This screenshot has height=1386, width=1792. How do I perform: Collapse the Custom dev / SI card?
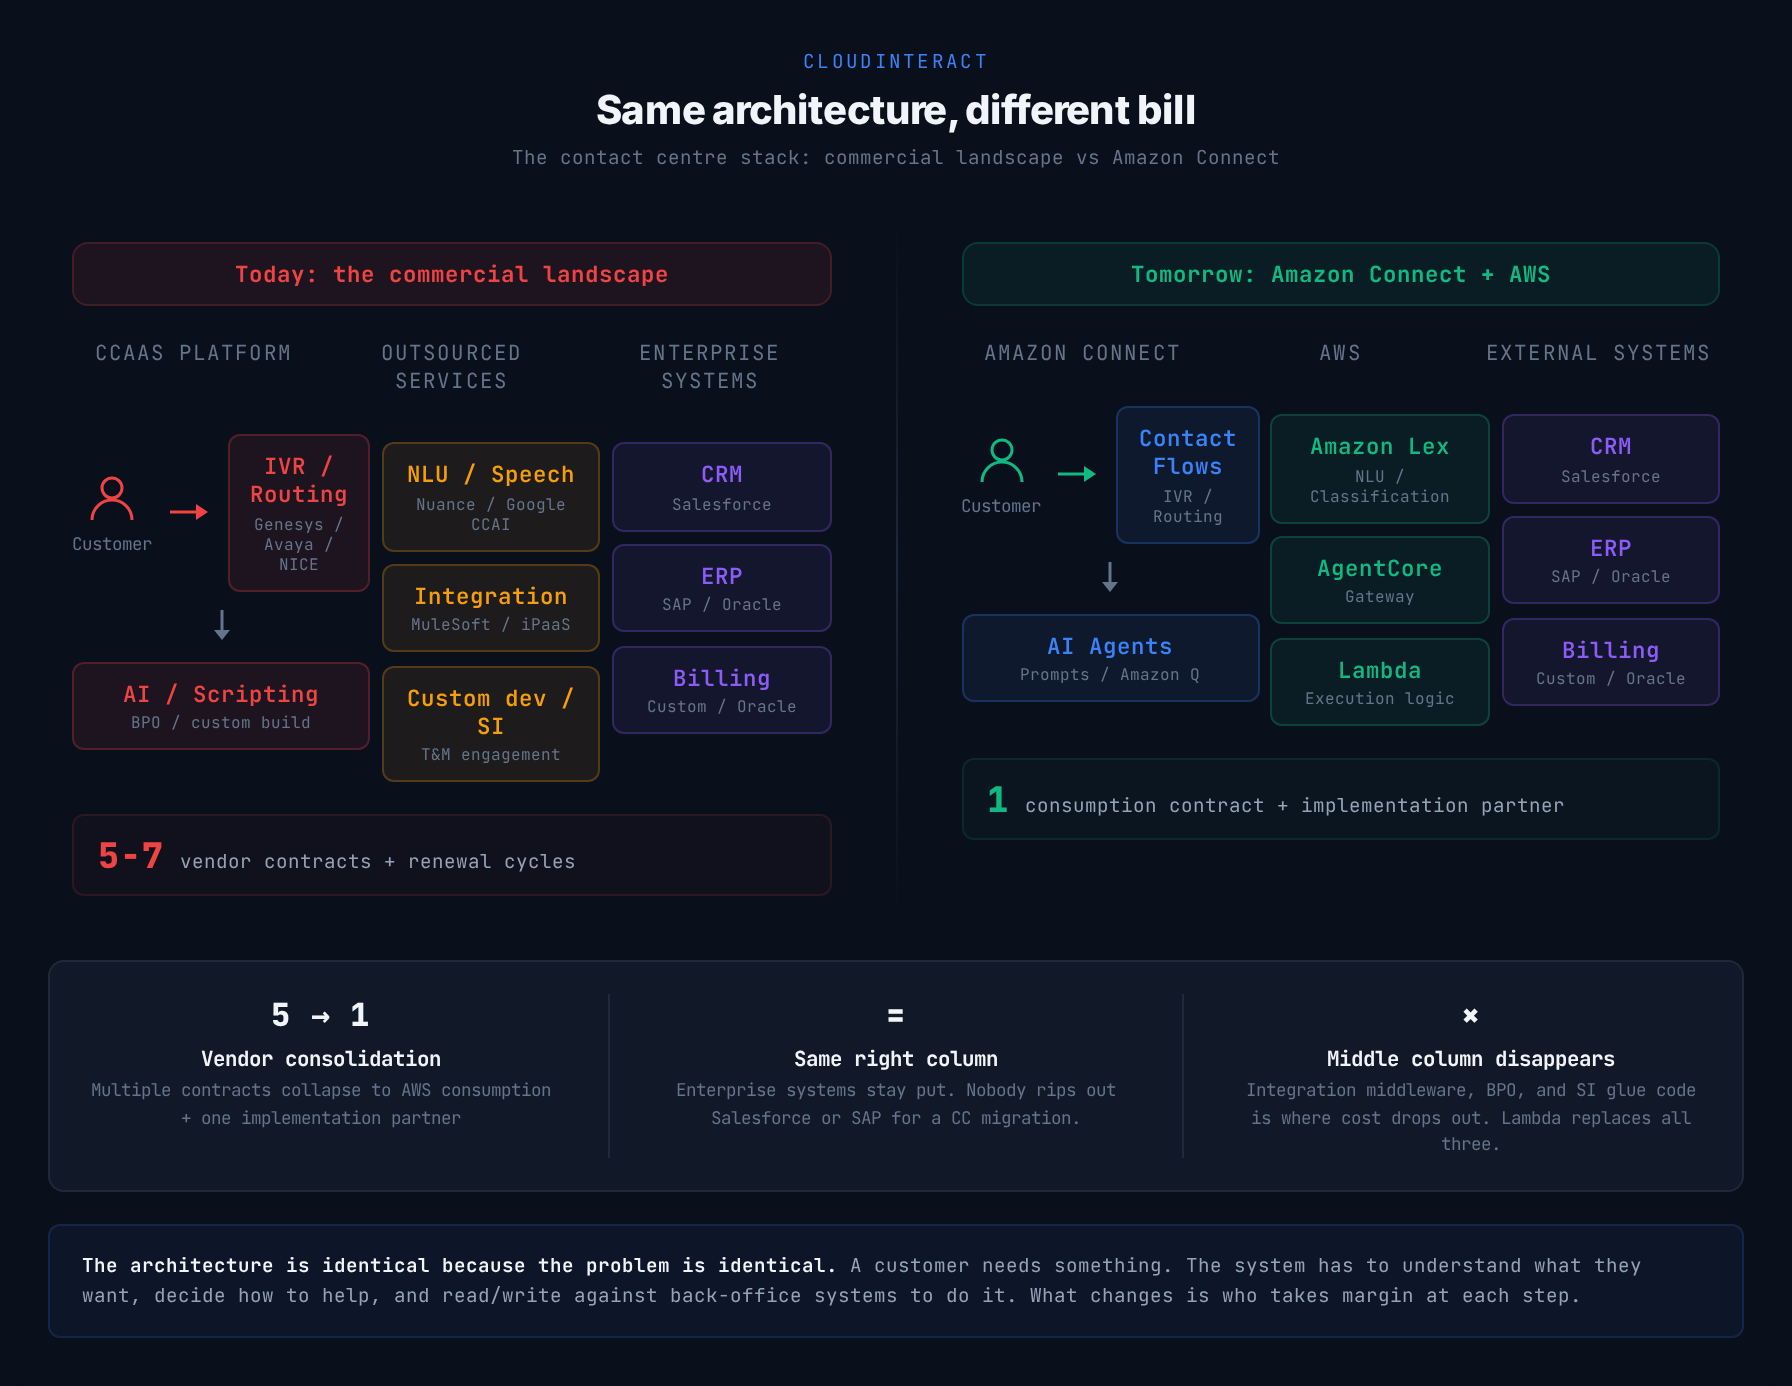click(490, 723)
